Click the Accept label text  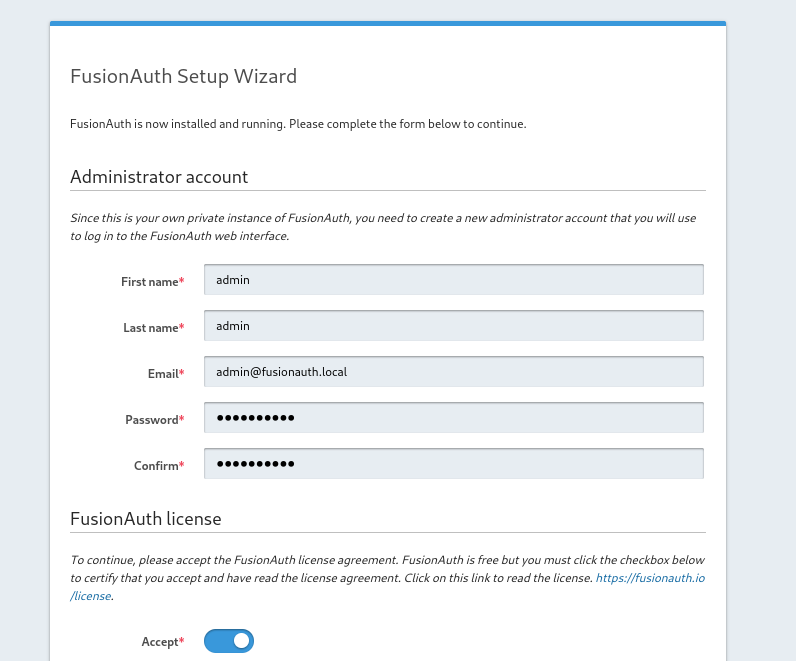click(x=162, y=642)
